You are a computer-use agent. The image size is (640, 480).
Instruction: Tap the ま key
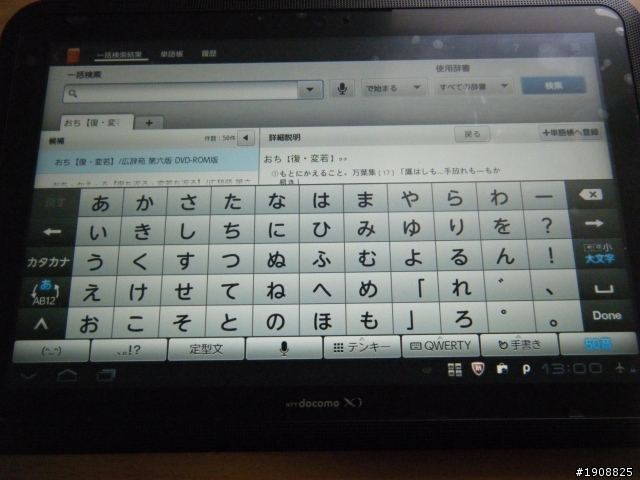point(365,199)
